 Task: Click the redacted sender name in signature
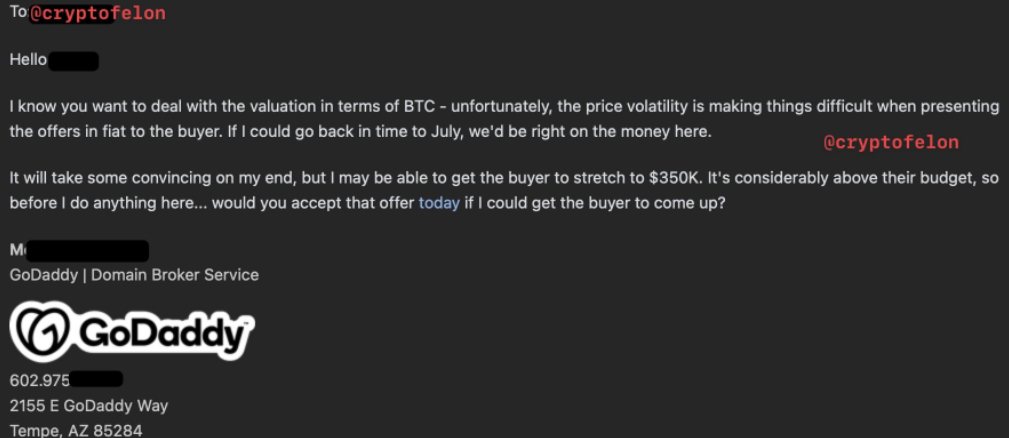coord(84,251)
